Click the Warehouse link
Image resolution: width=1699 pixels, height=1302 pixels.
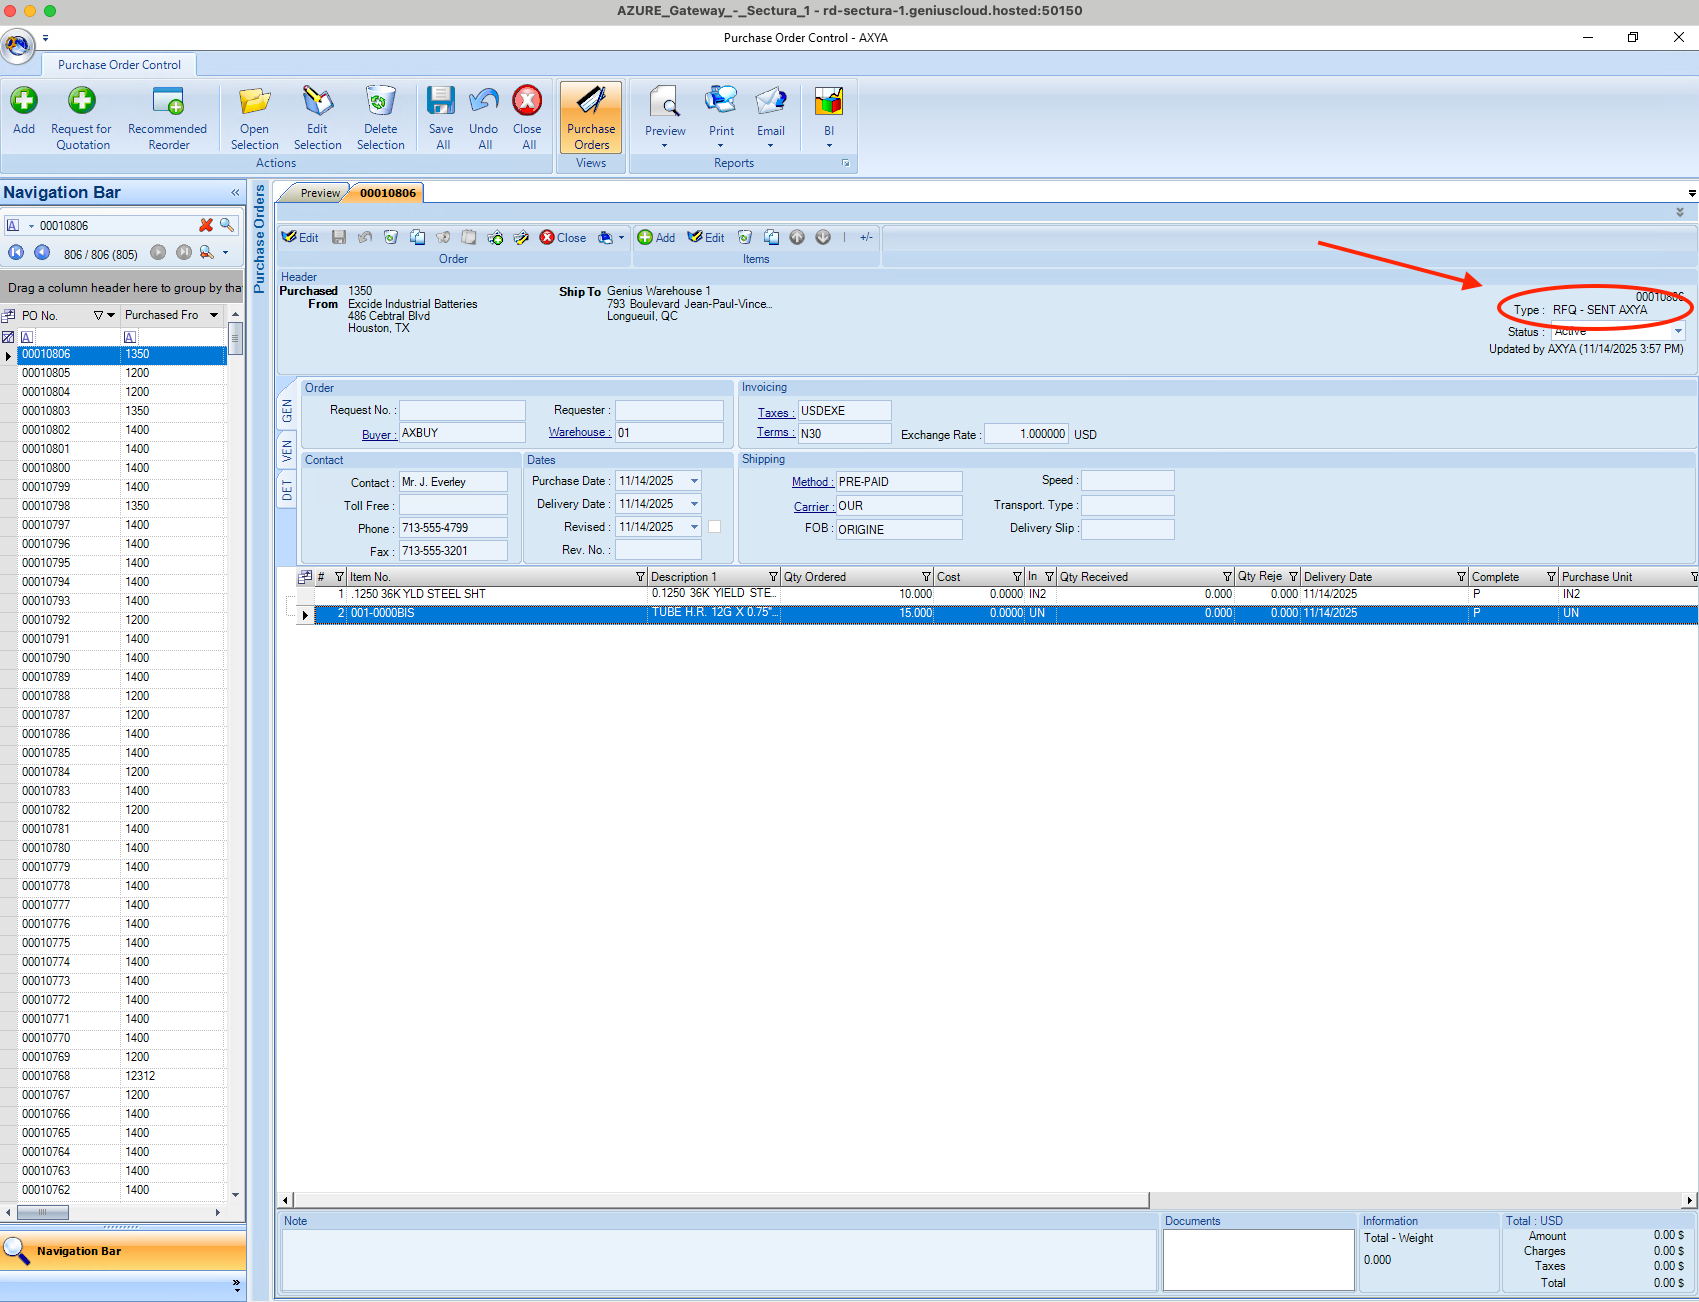click(x=578, y=433)
